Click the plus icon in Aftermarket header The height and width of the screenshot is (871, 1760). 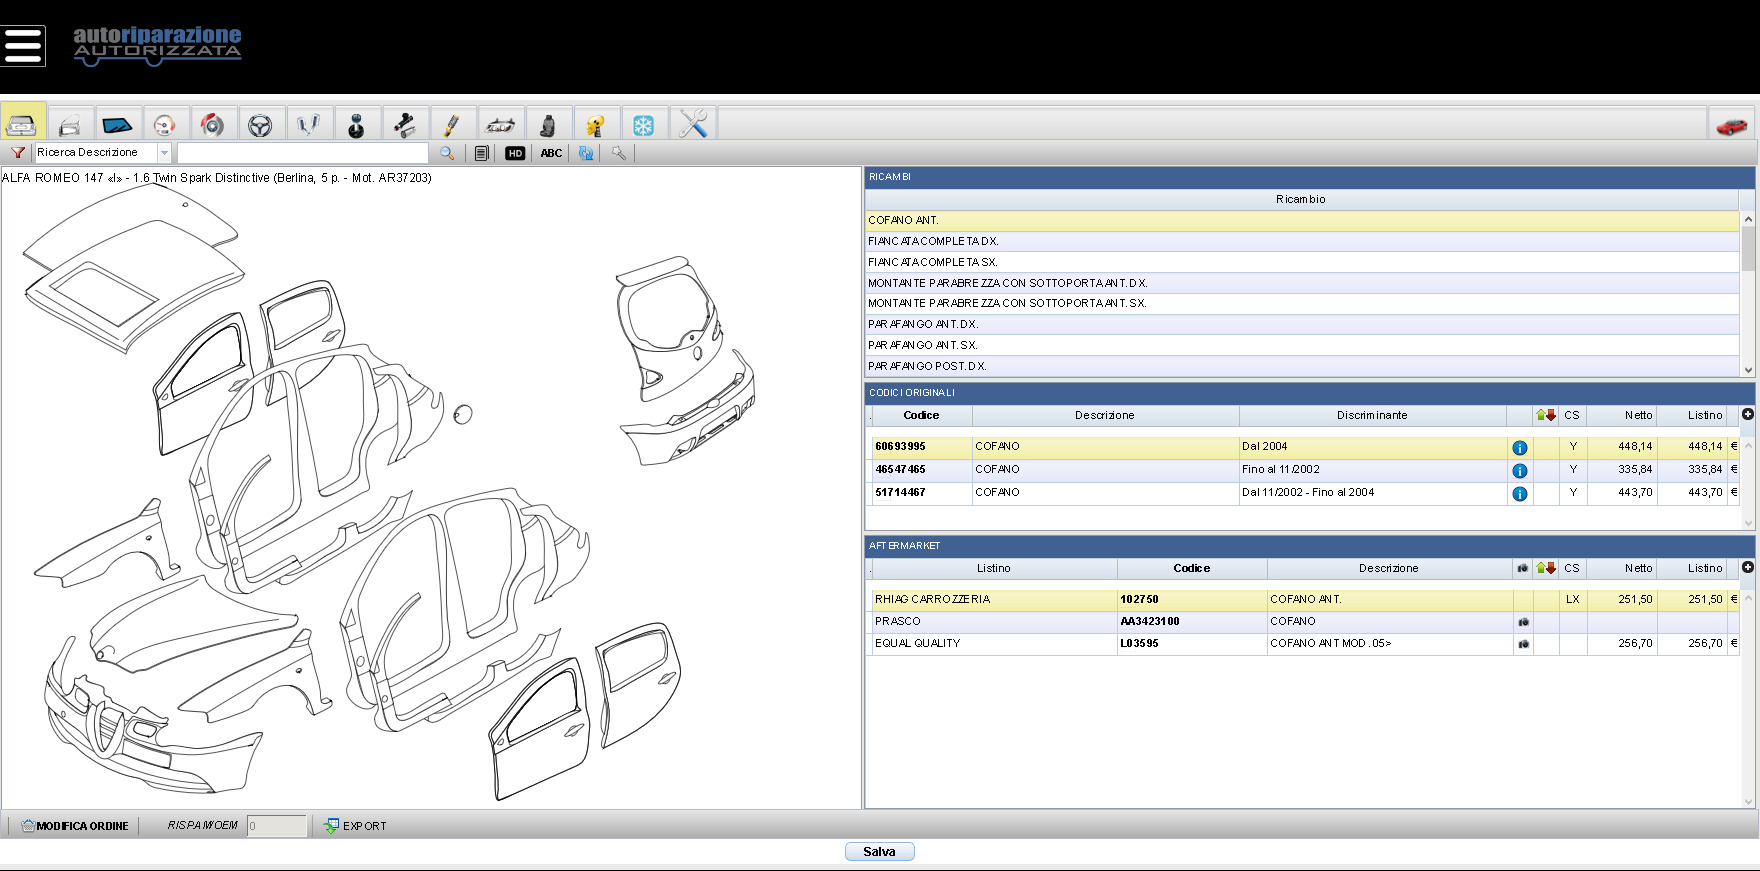point(1748,567)
